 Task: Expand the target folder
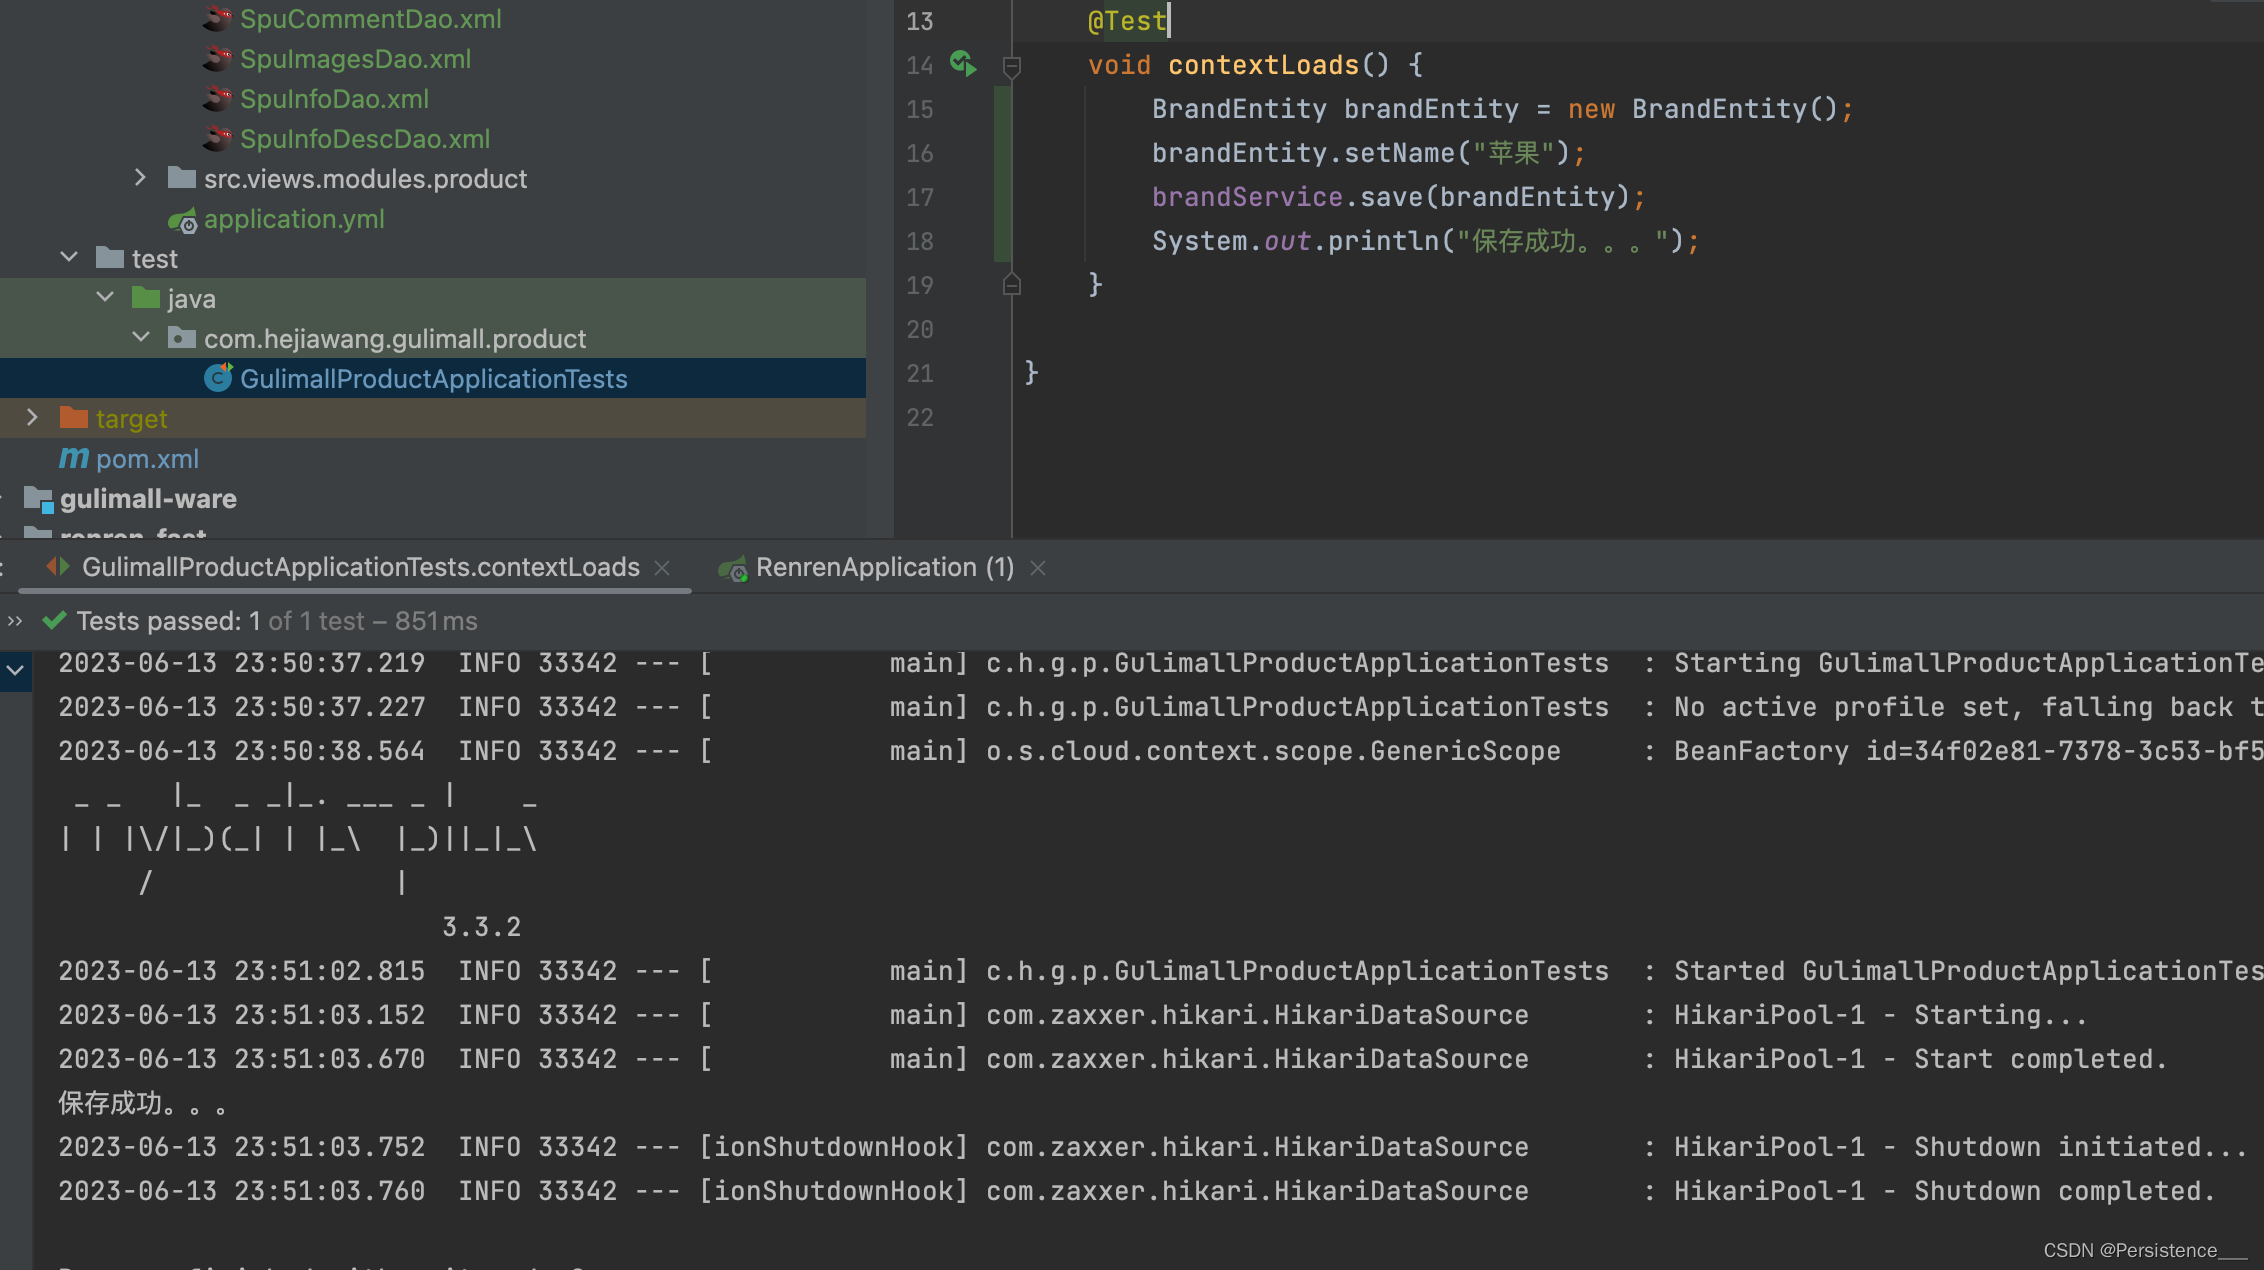(x=32, y=418)
